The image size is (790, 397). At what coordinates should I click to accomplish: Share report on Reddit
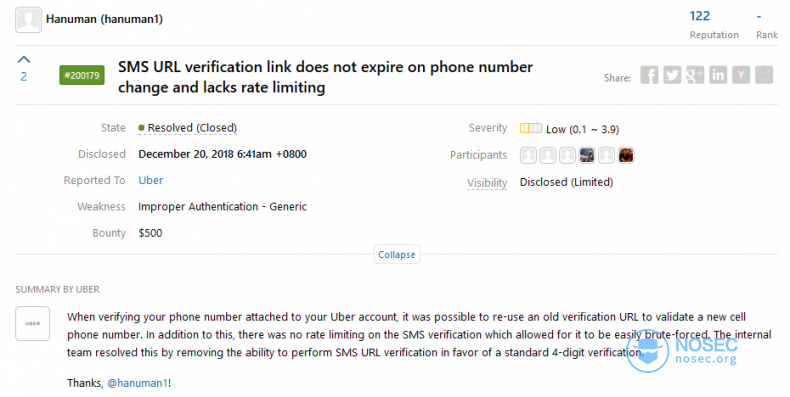pos(764,75)
